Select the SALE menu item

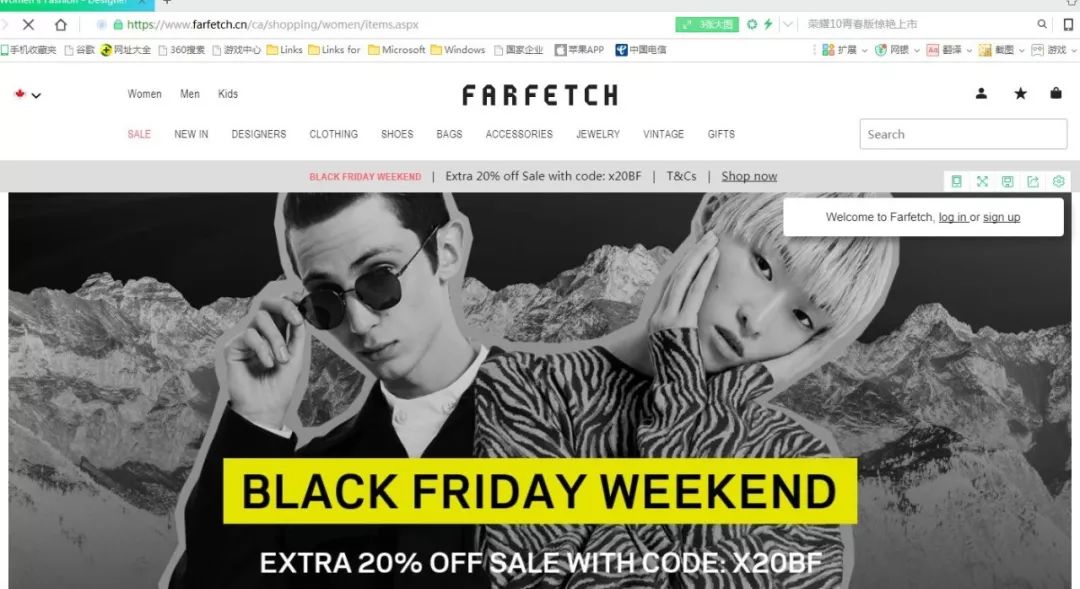pos(138,134)
